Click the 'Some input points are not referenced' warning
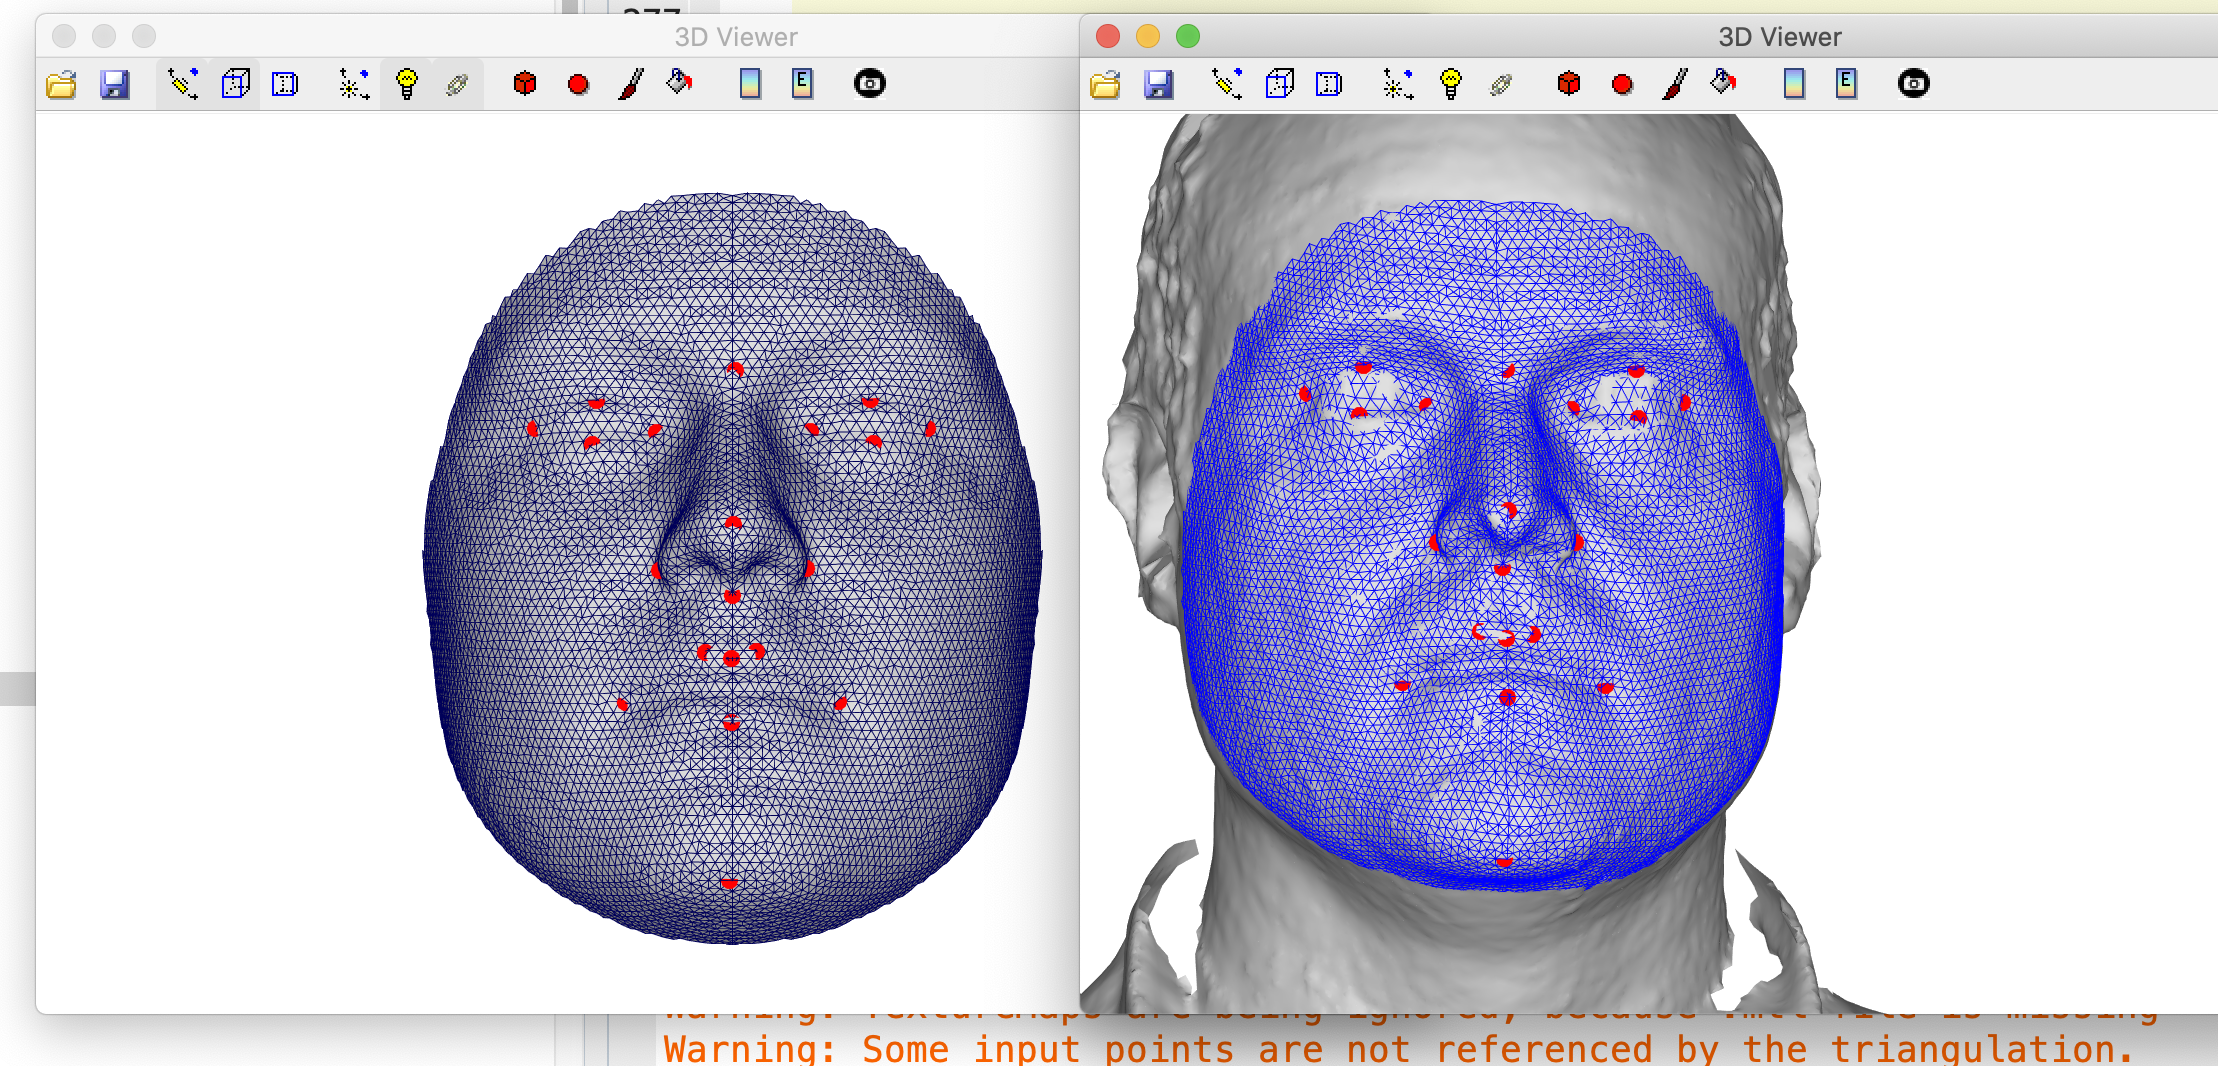 [x=1398, y=1049]
